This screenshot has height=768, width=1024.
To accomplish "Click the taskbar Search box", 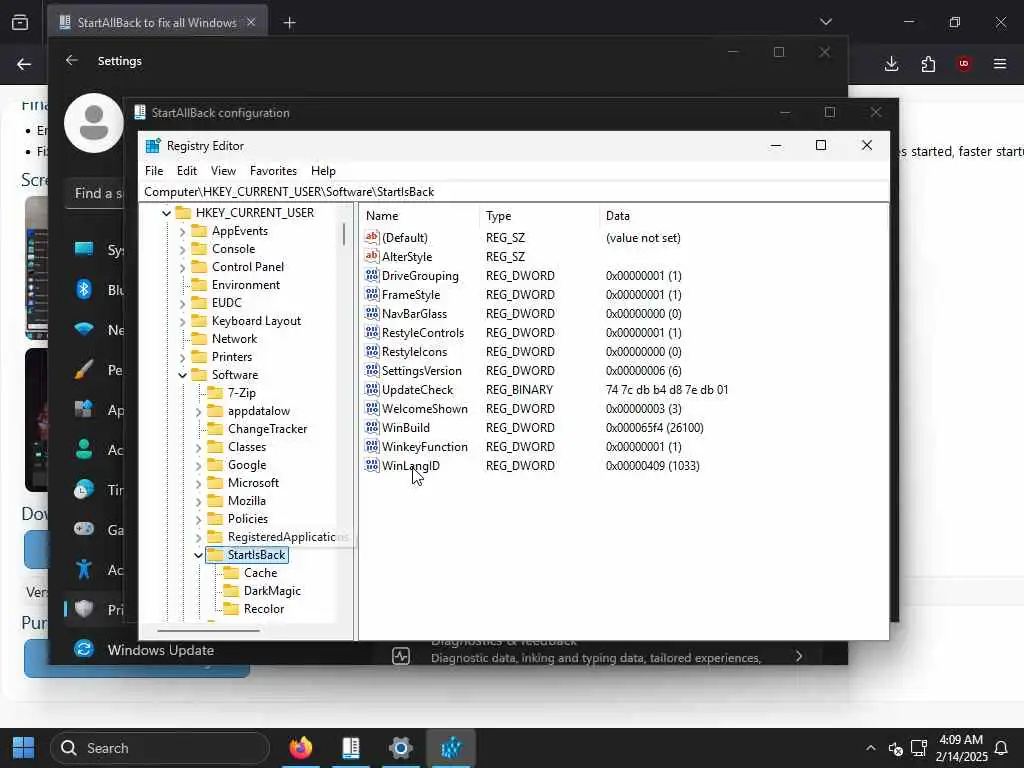I will pyautogui.click(x=160, y=748).
